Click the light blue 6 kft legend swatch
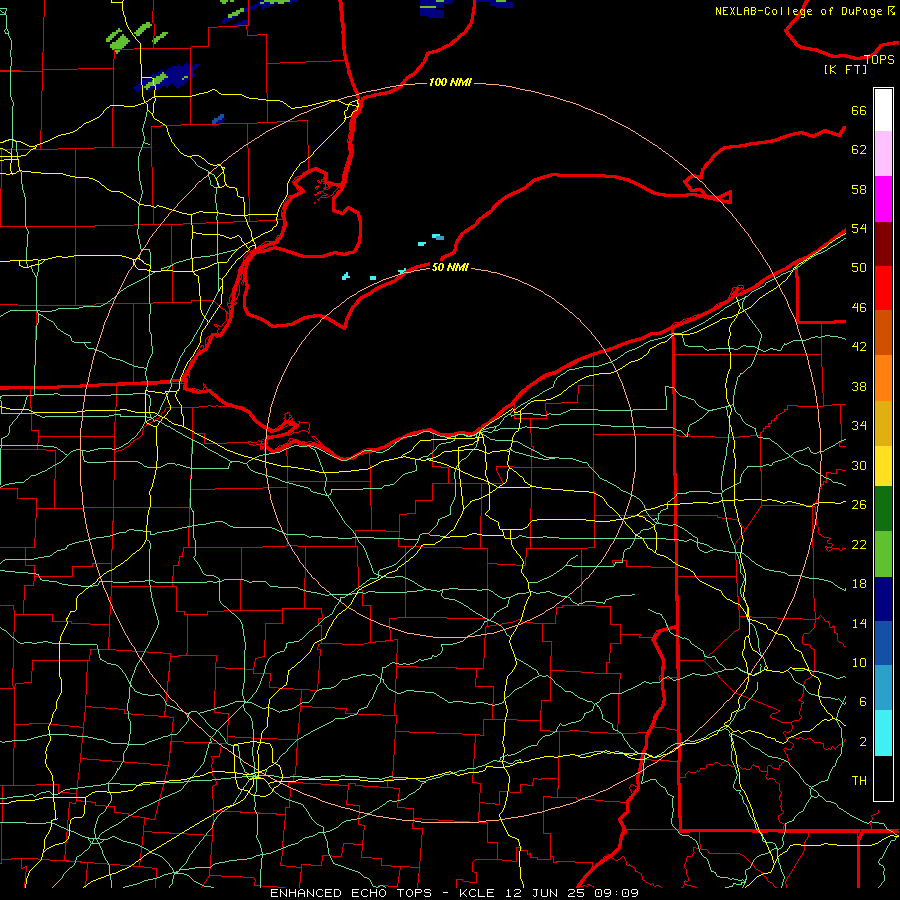 click(883, 688)
